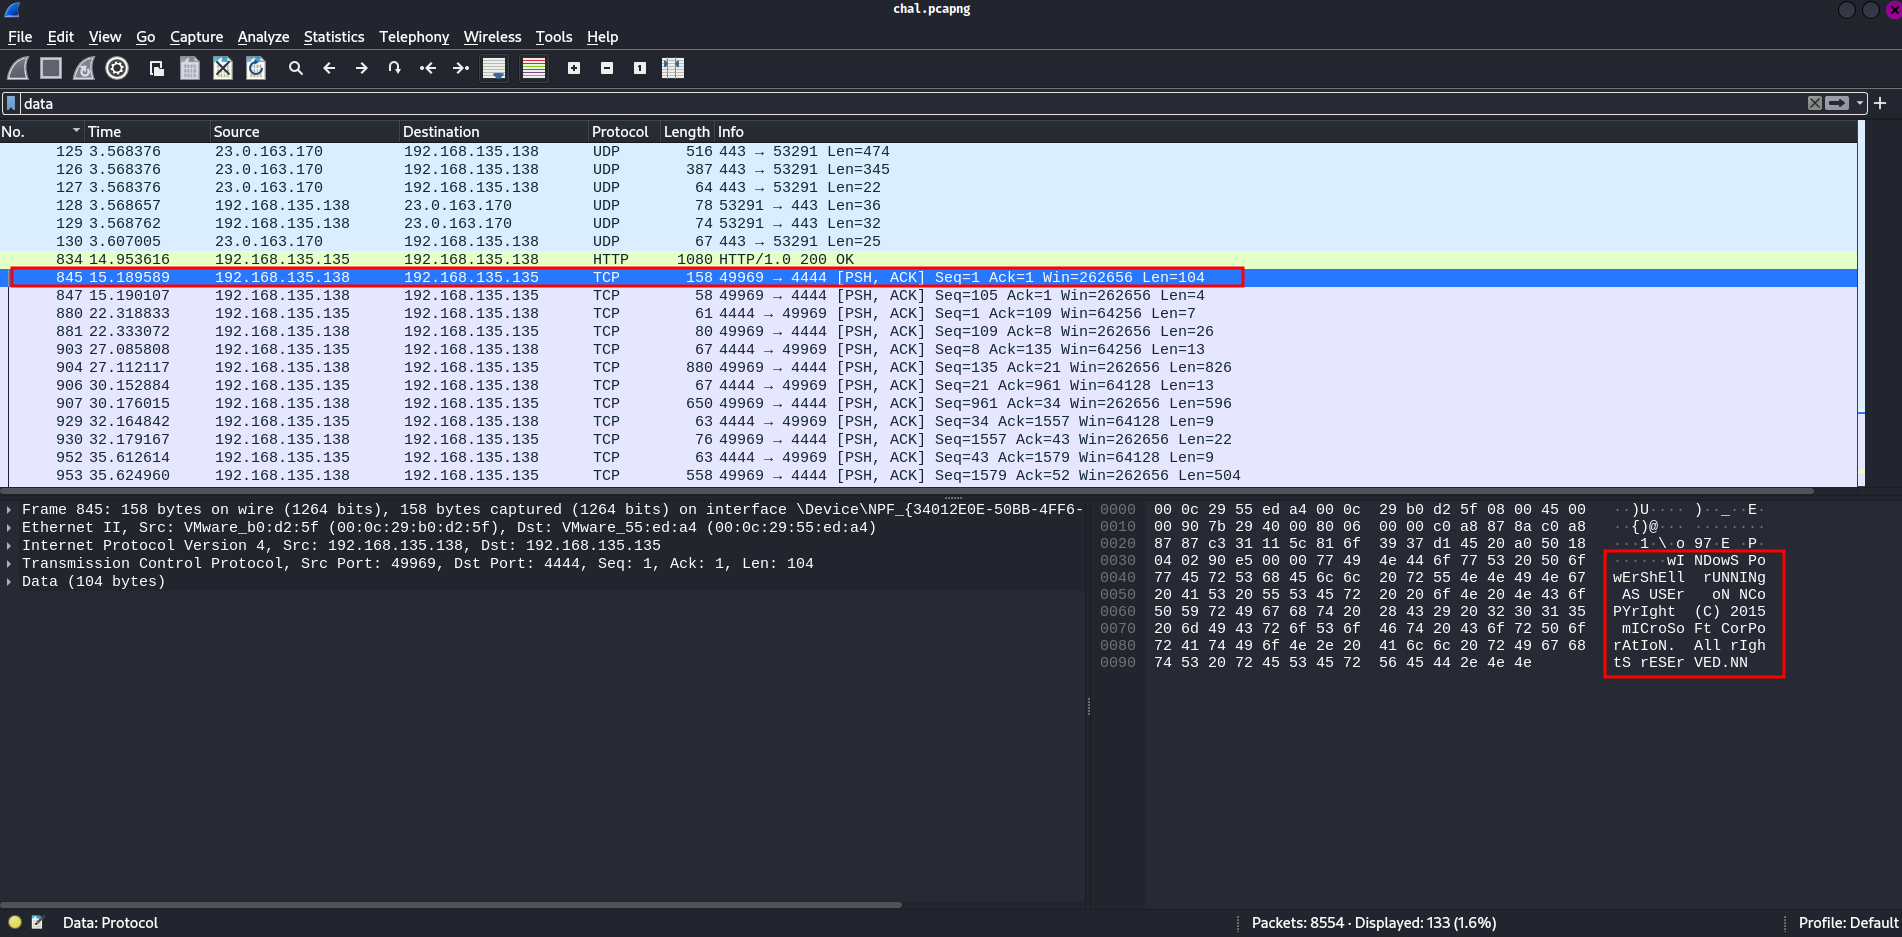This screenshot has width=1902, height=937.
Task: Expand the Data (104 bytes) node
Action: [10, 582]
